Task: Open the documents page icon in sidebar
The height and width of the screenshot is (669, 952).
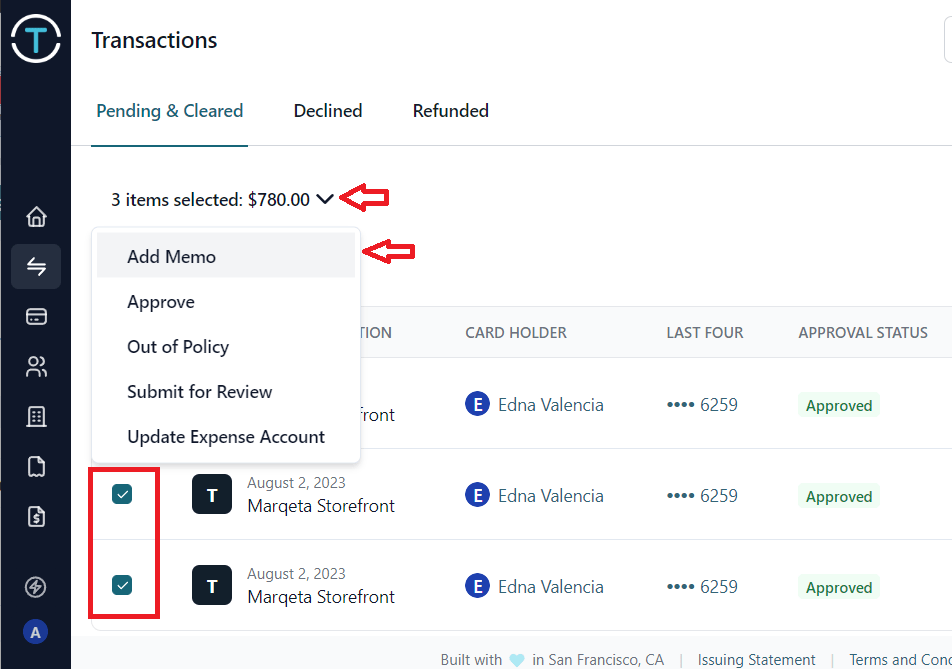Action: pos(36,466)
